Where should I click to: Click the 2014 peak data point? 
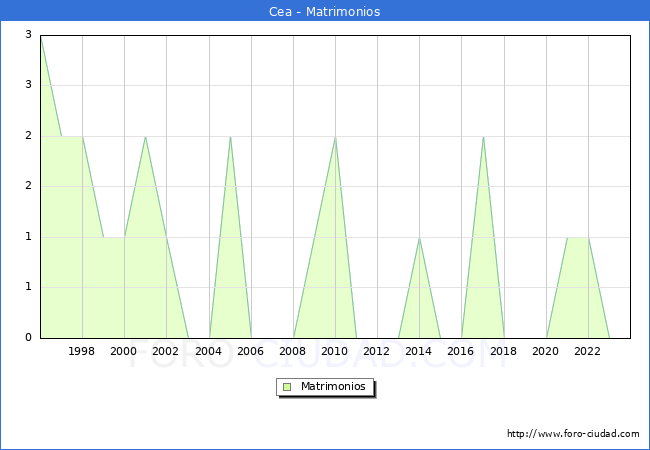coord(419,237)
